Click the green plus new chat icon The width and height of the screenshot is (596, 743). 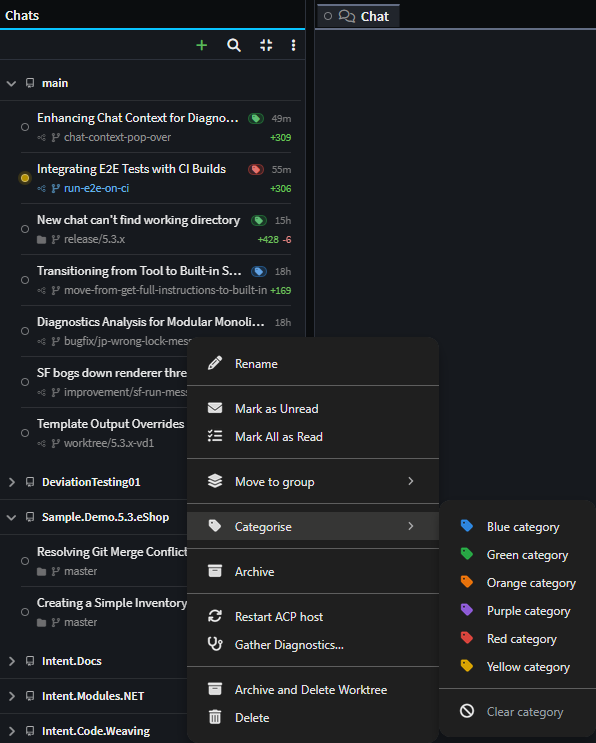click(202, 45)
